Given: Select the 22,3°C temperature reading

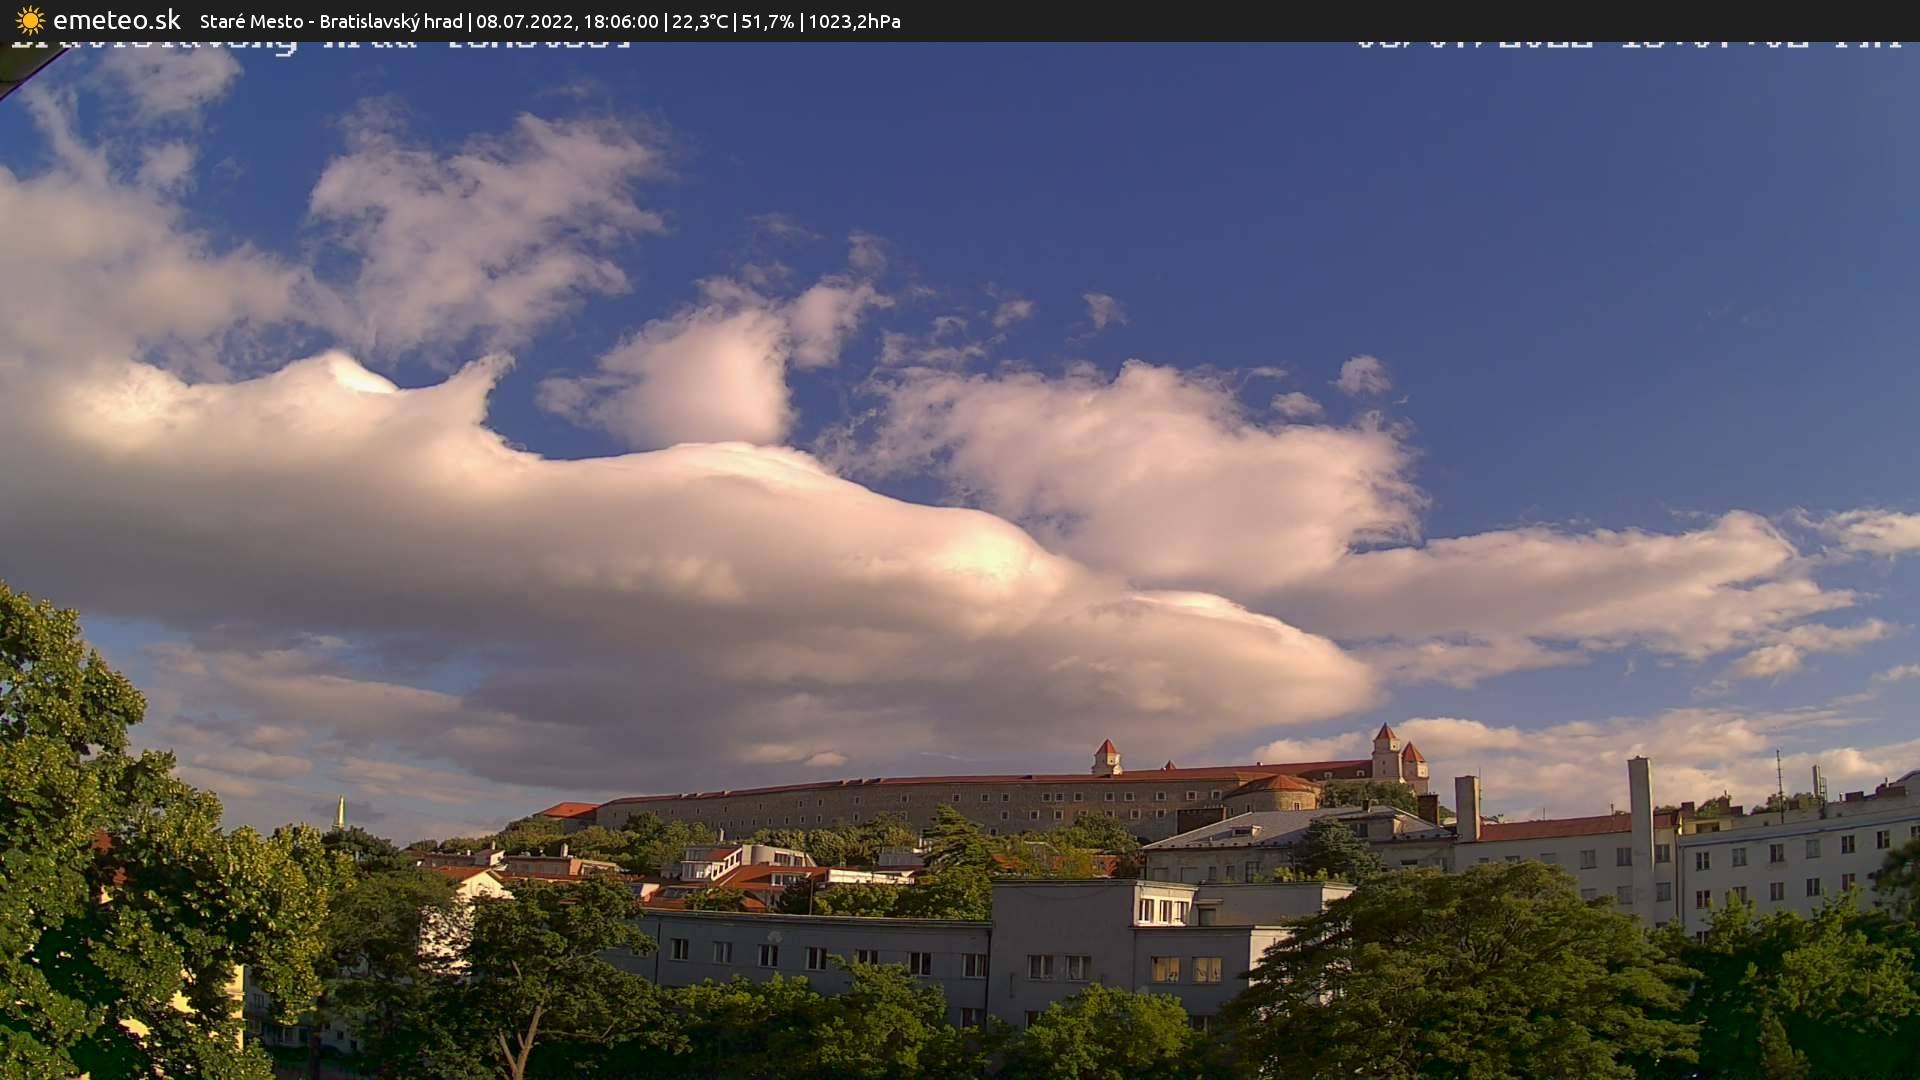Looking at the screenshot, I should [700, 21].
